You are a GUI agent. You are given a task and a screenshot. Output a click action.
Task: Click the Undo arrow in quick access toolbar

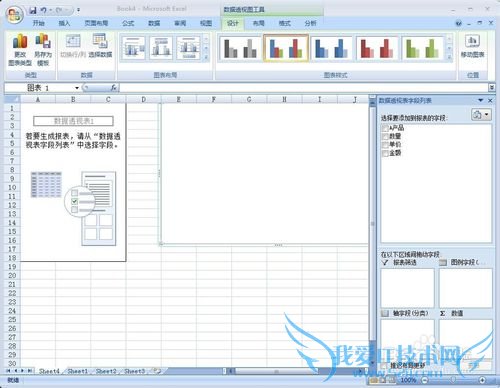click(44, 10)
